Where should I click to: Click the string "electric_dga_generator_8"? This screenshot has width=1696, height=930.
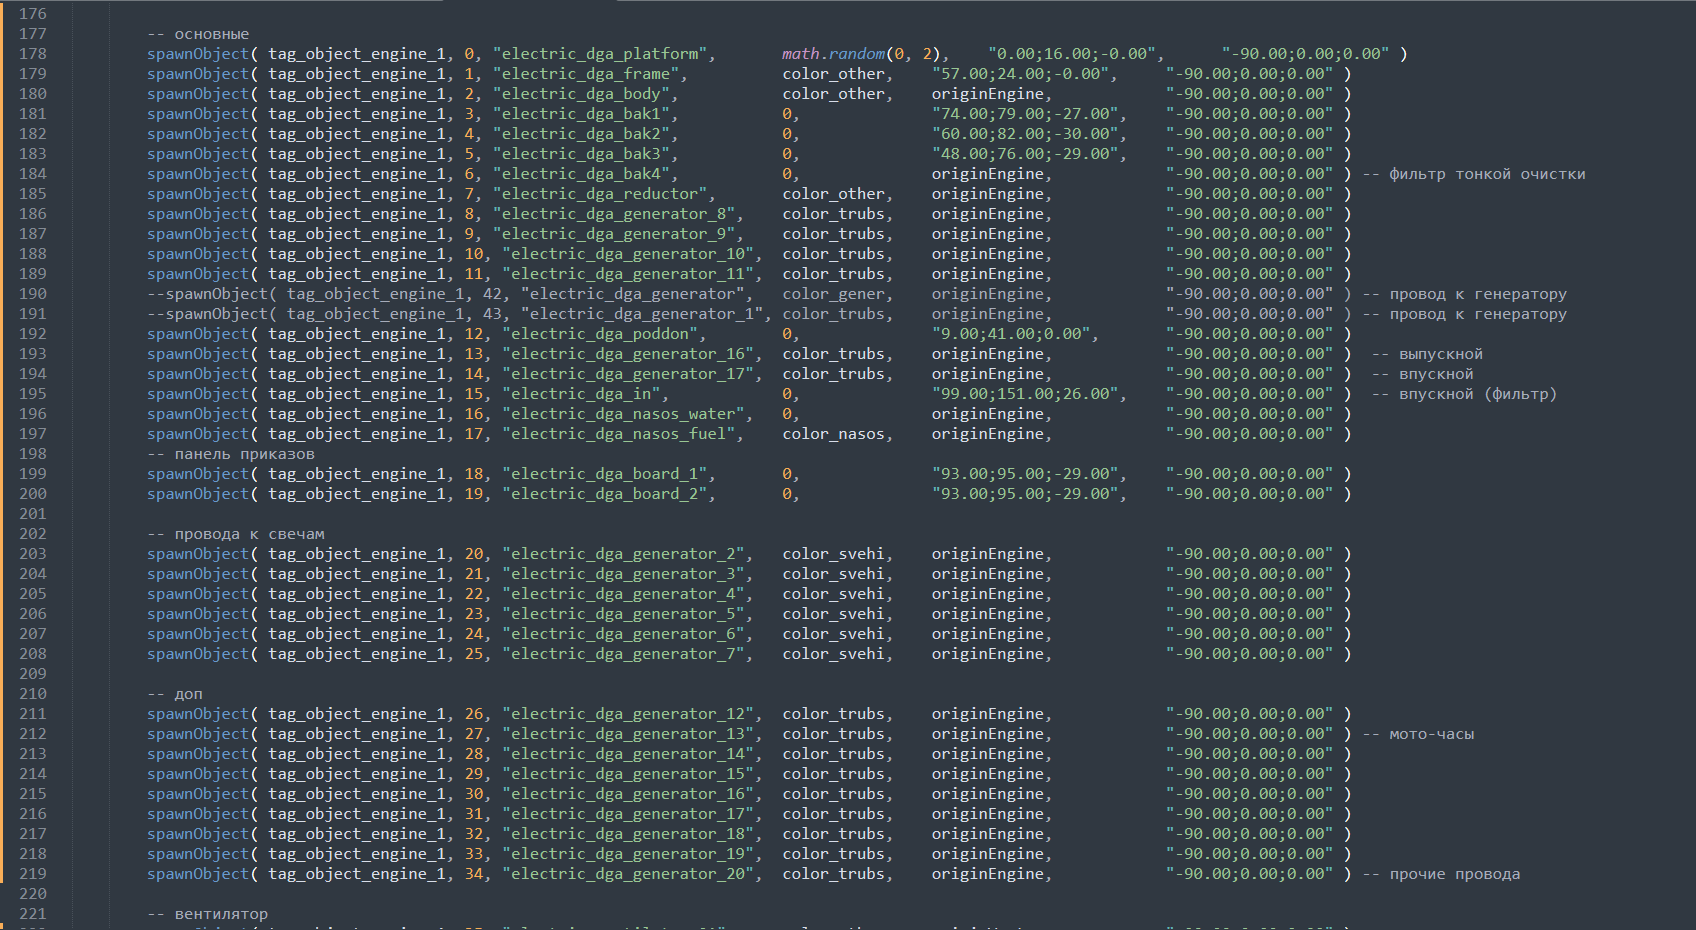[614, 214]
